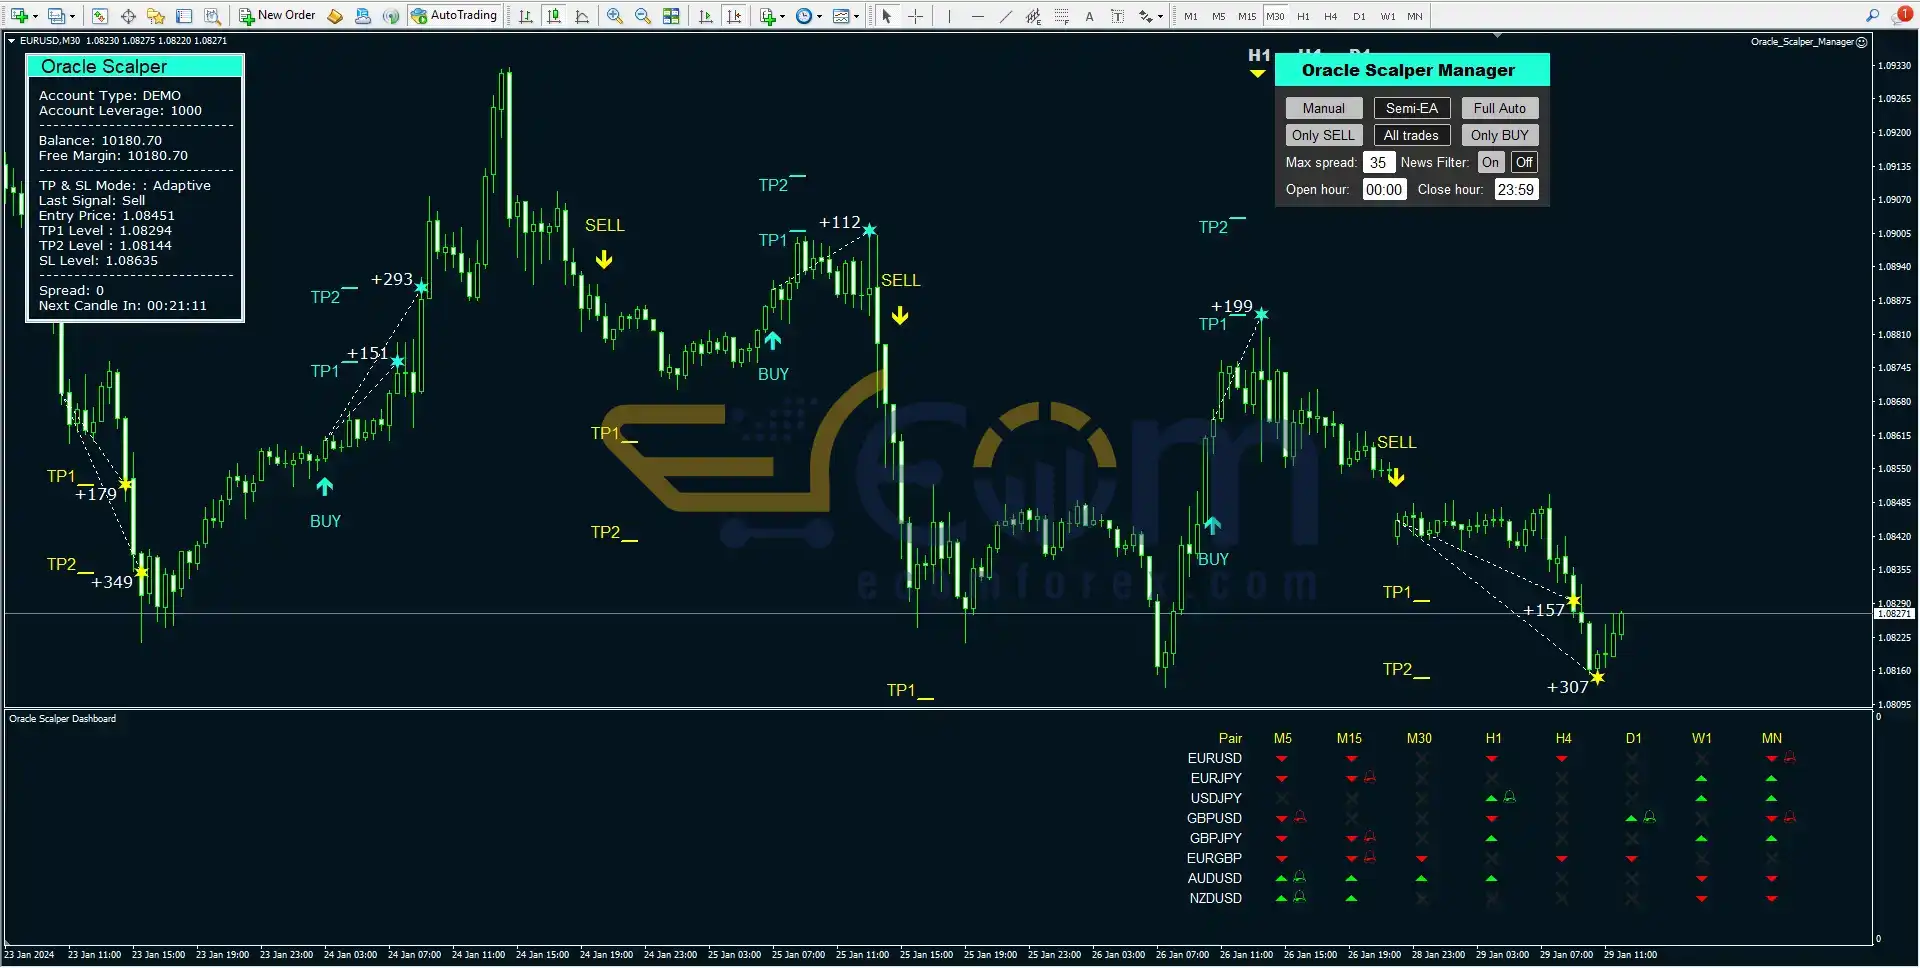Switch chart to bar chart style
1920x968 pixels.
tap(526, 16)
